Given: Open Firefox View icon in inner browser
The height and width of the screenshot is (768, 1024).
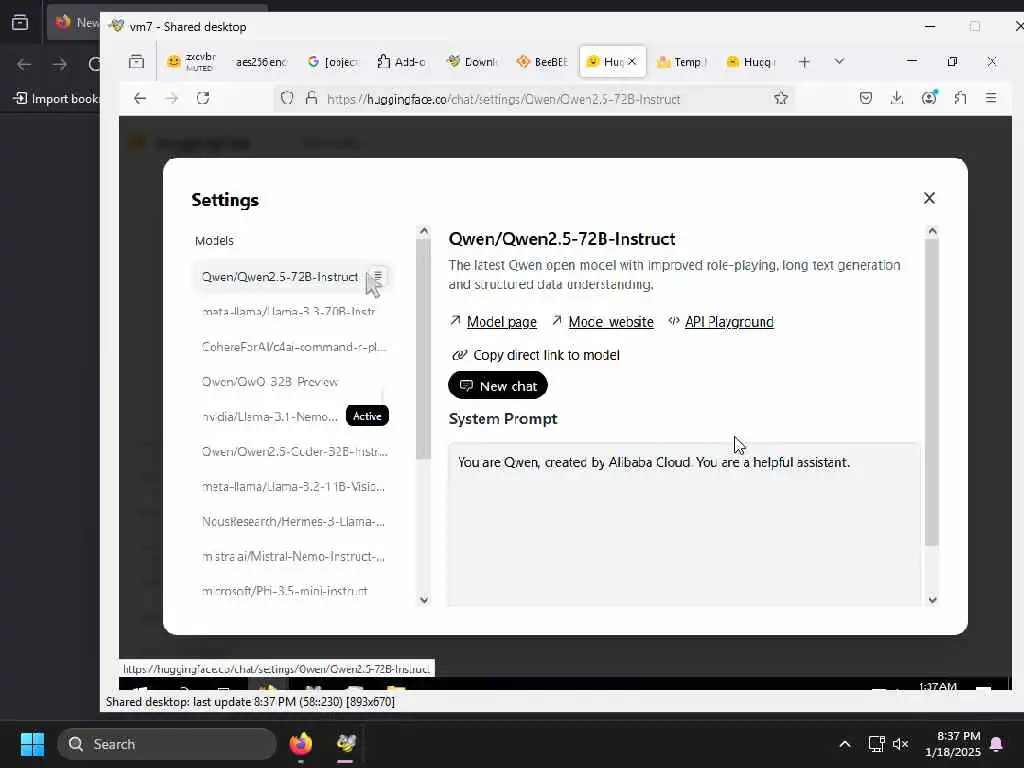Looking at the screenshot, I should pos(136,62).
